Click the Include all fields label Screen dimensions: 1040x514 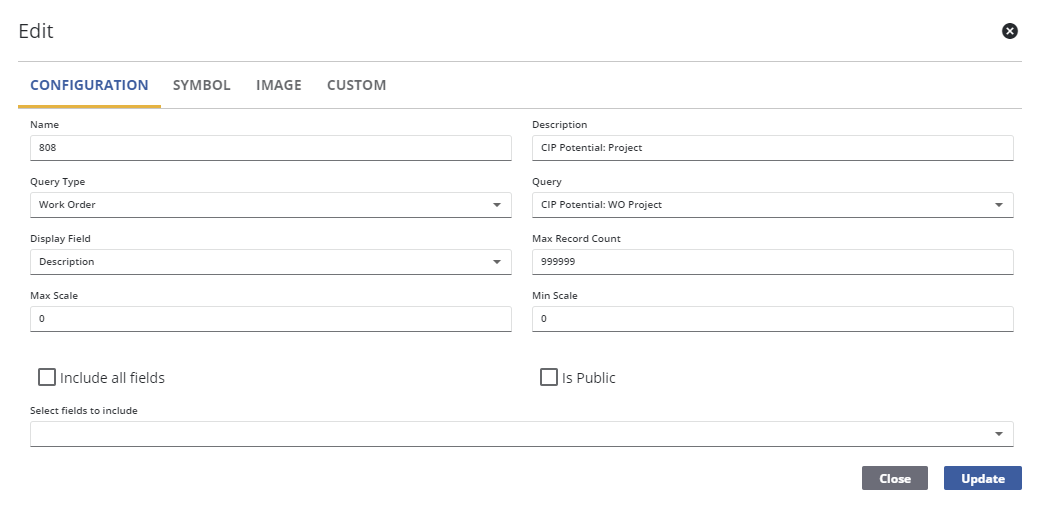point(112,378)
